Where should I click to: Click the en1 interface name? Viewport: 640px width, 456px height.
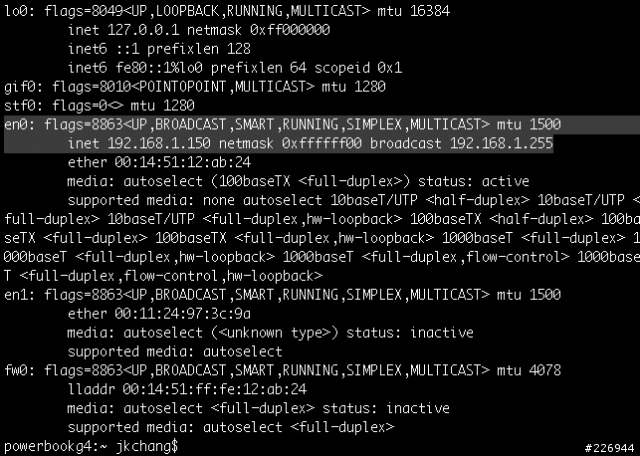coord(15,297)
